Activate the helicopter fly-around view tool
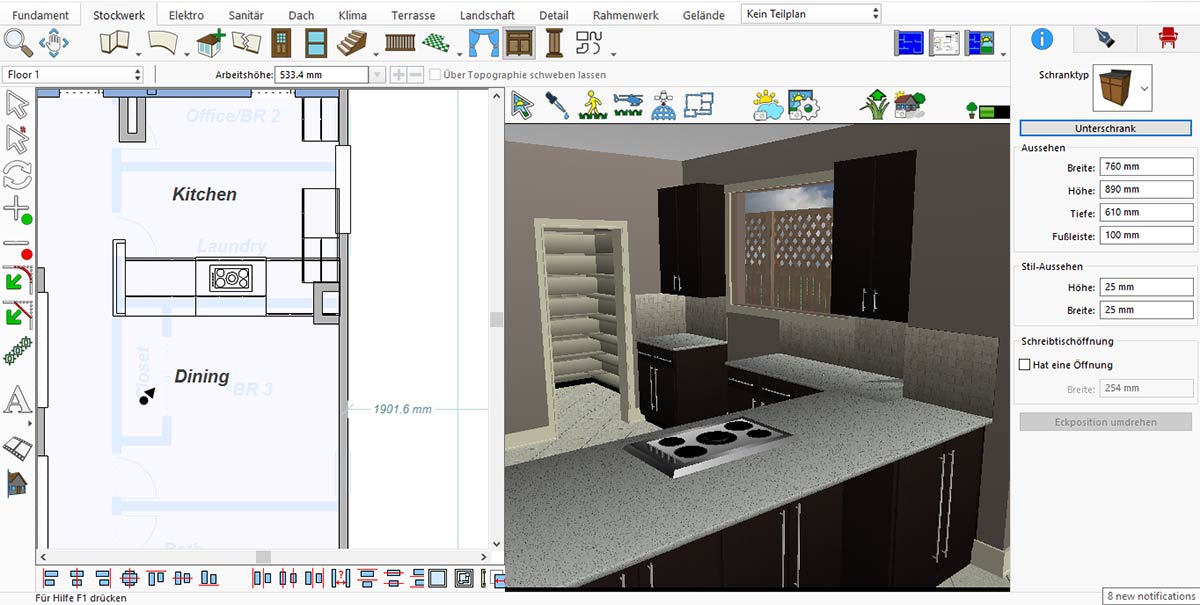 (627, 104)
